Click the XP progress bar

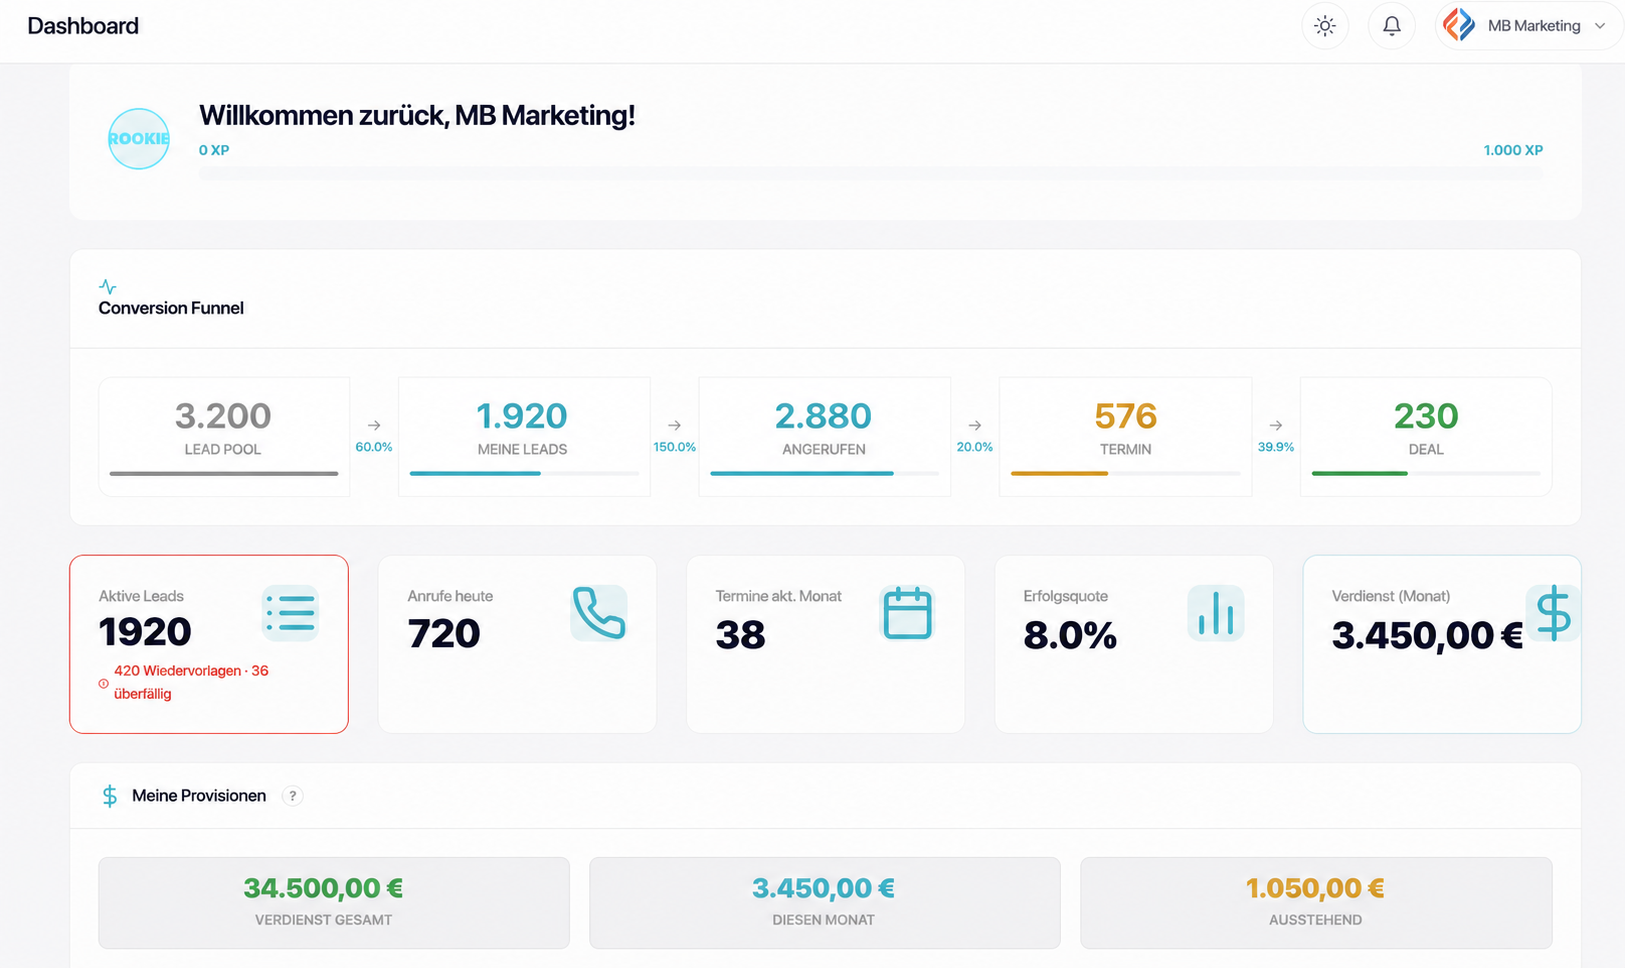[x=871, y=173]
